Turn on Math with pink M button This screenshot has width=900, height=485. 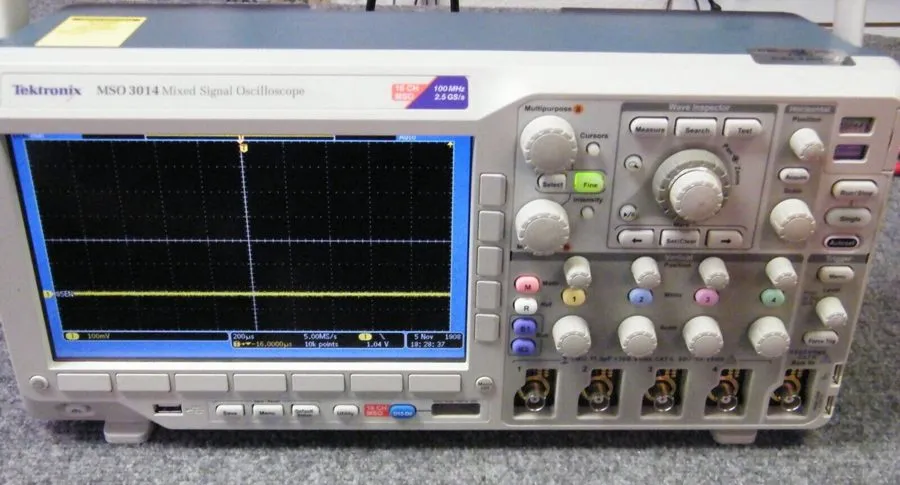click(527, 285)
